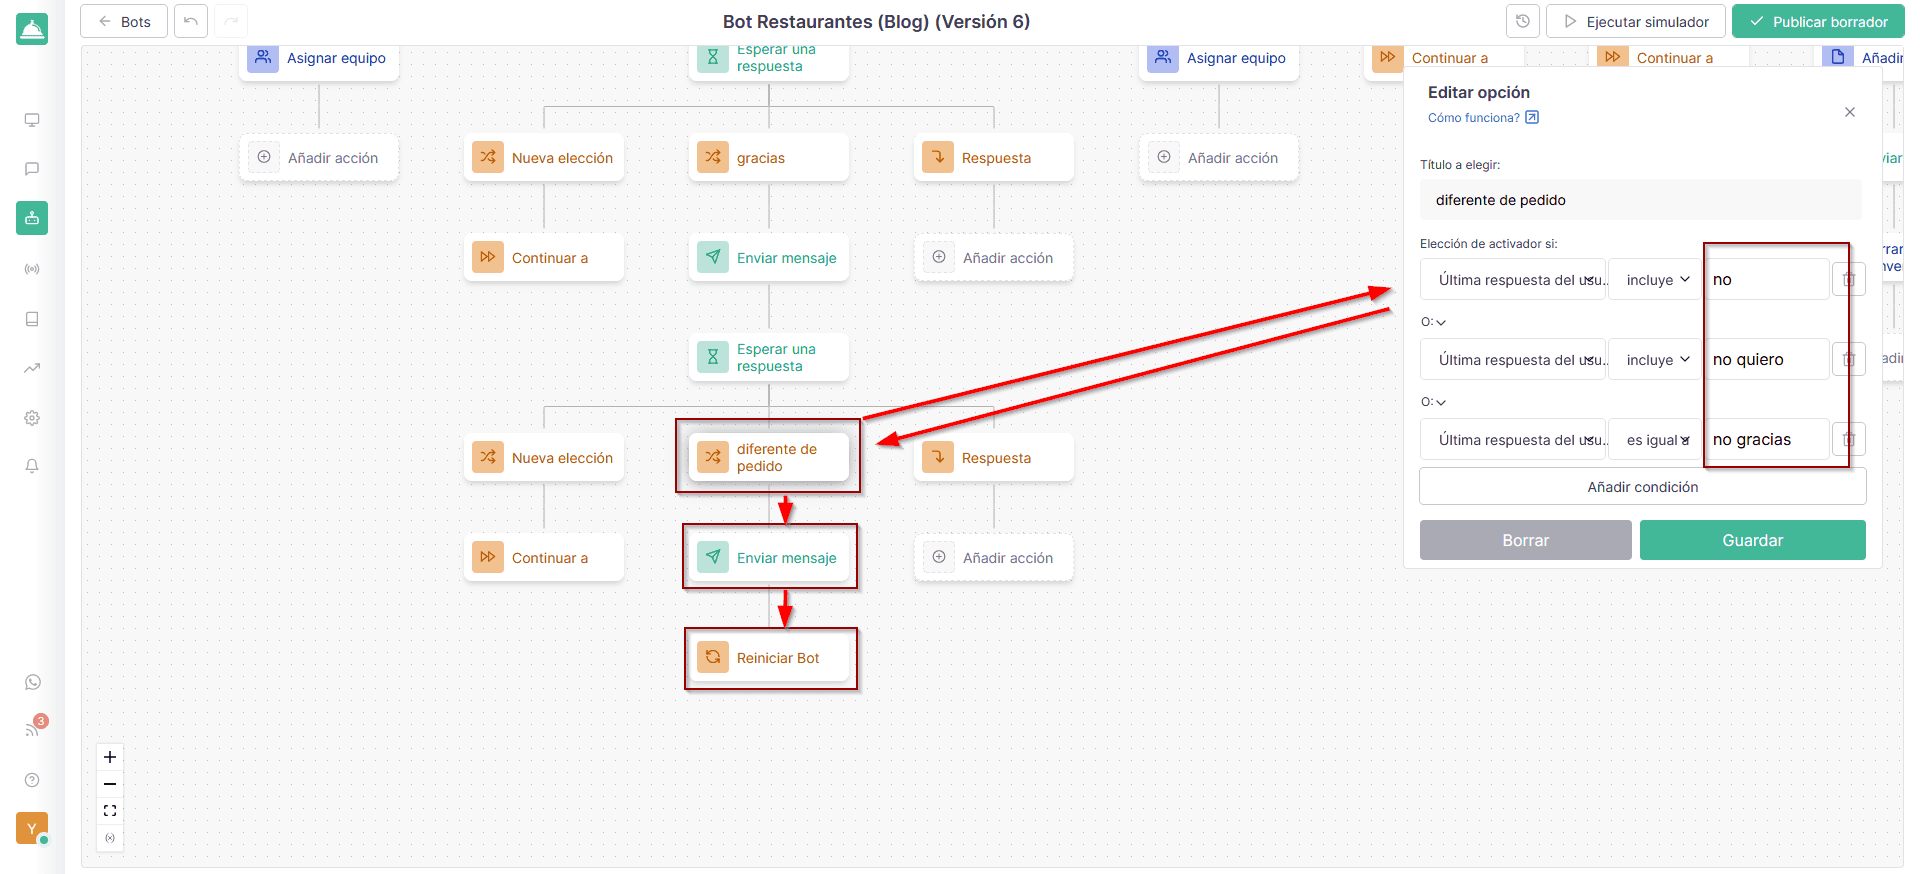Open the notifications bell icon
1920x874 pixels.
coord(32,466)
